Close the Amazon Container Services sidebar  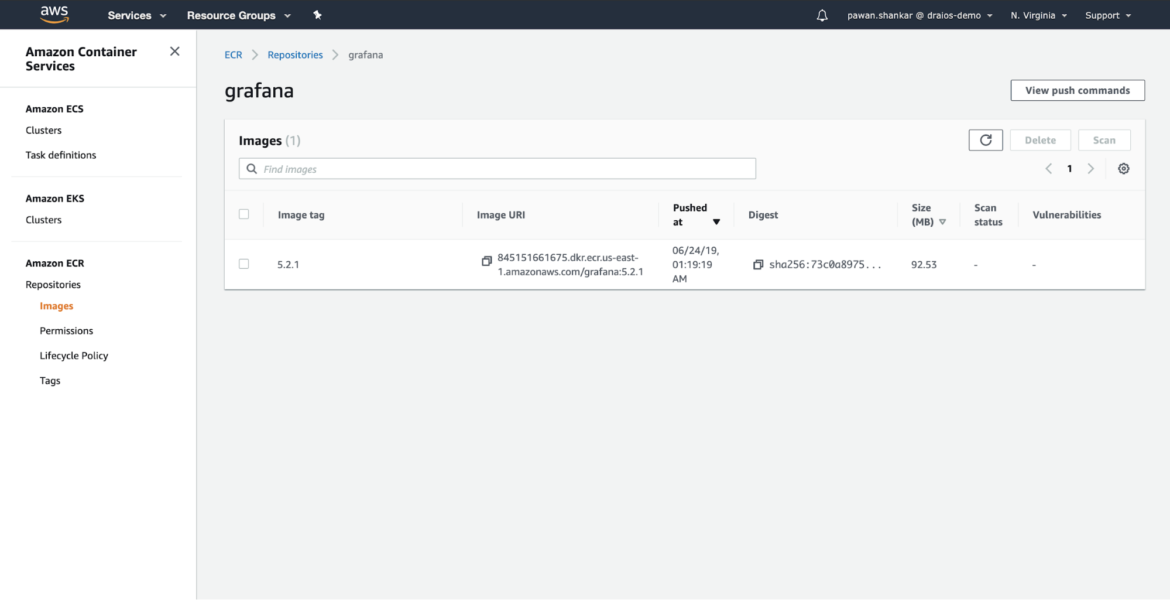point(175,52)
